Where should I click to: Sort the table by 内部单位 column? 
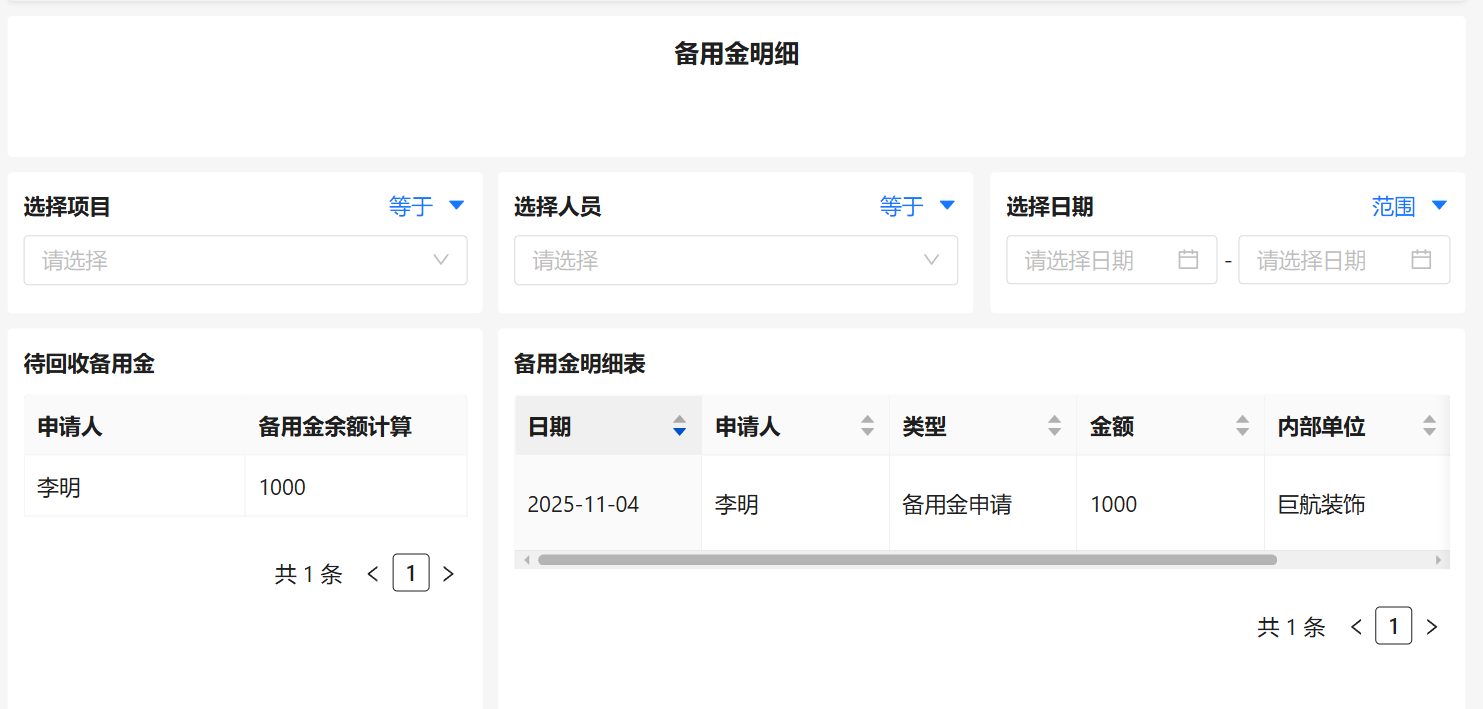[1430, 425]
